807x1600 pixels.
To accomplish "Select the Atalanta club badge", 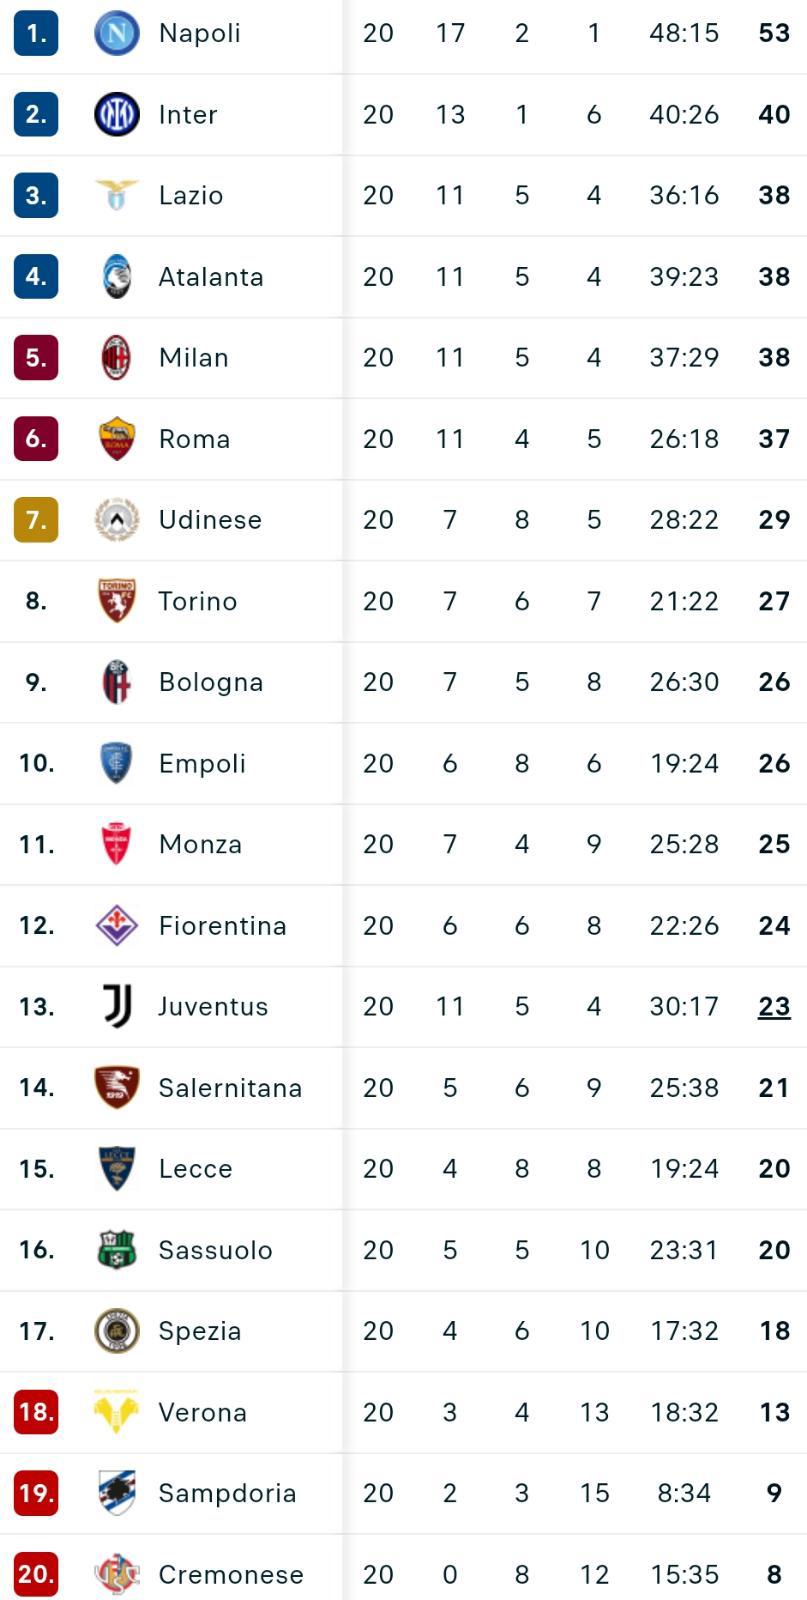I will point(116,276).
